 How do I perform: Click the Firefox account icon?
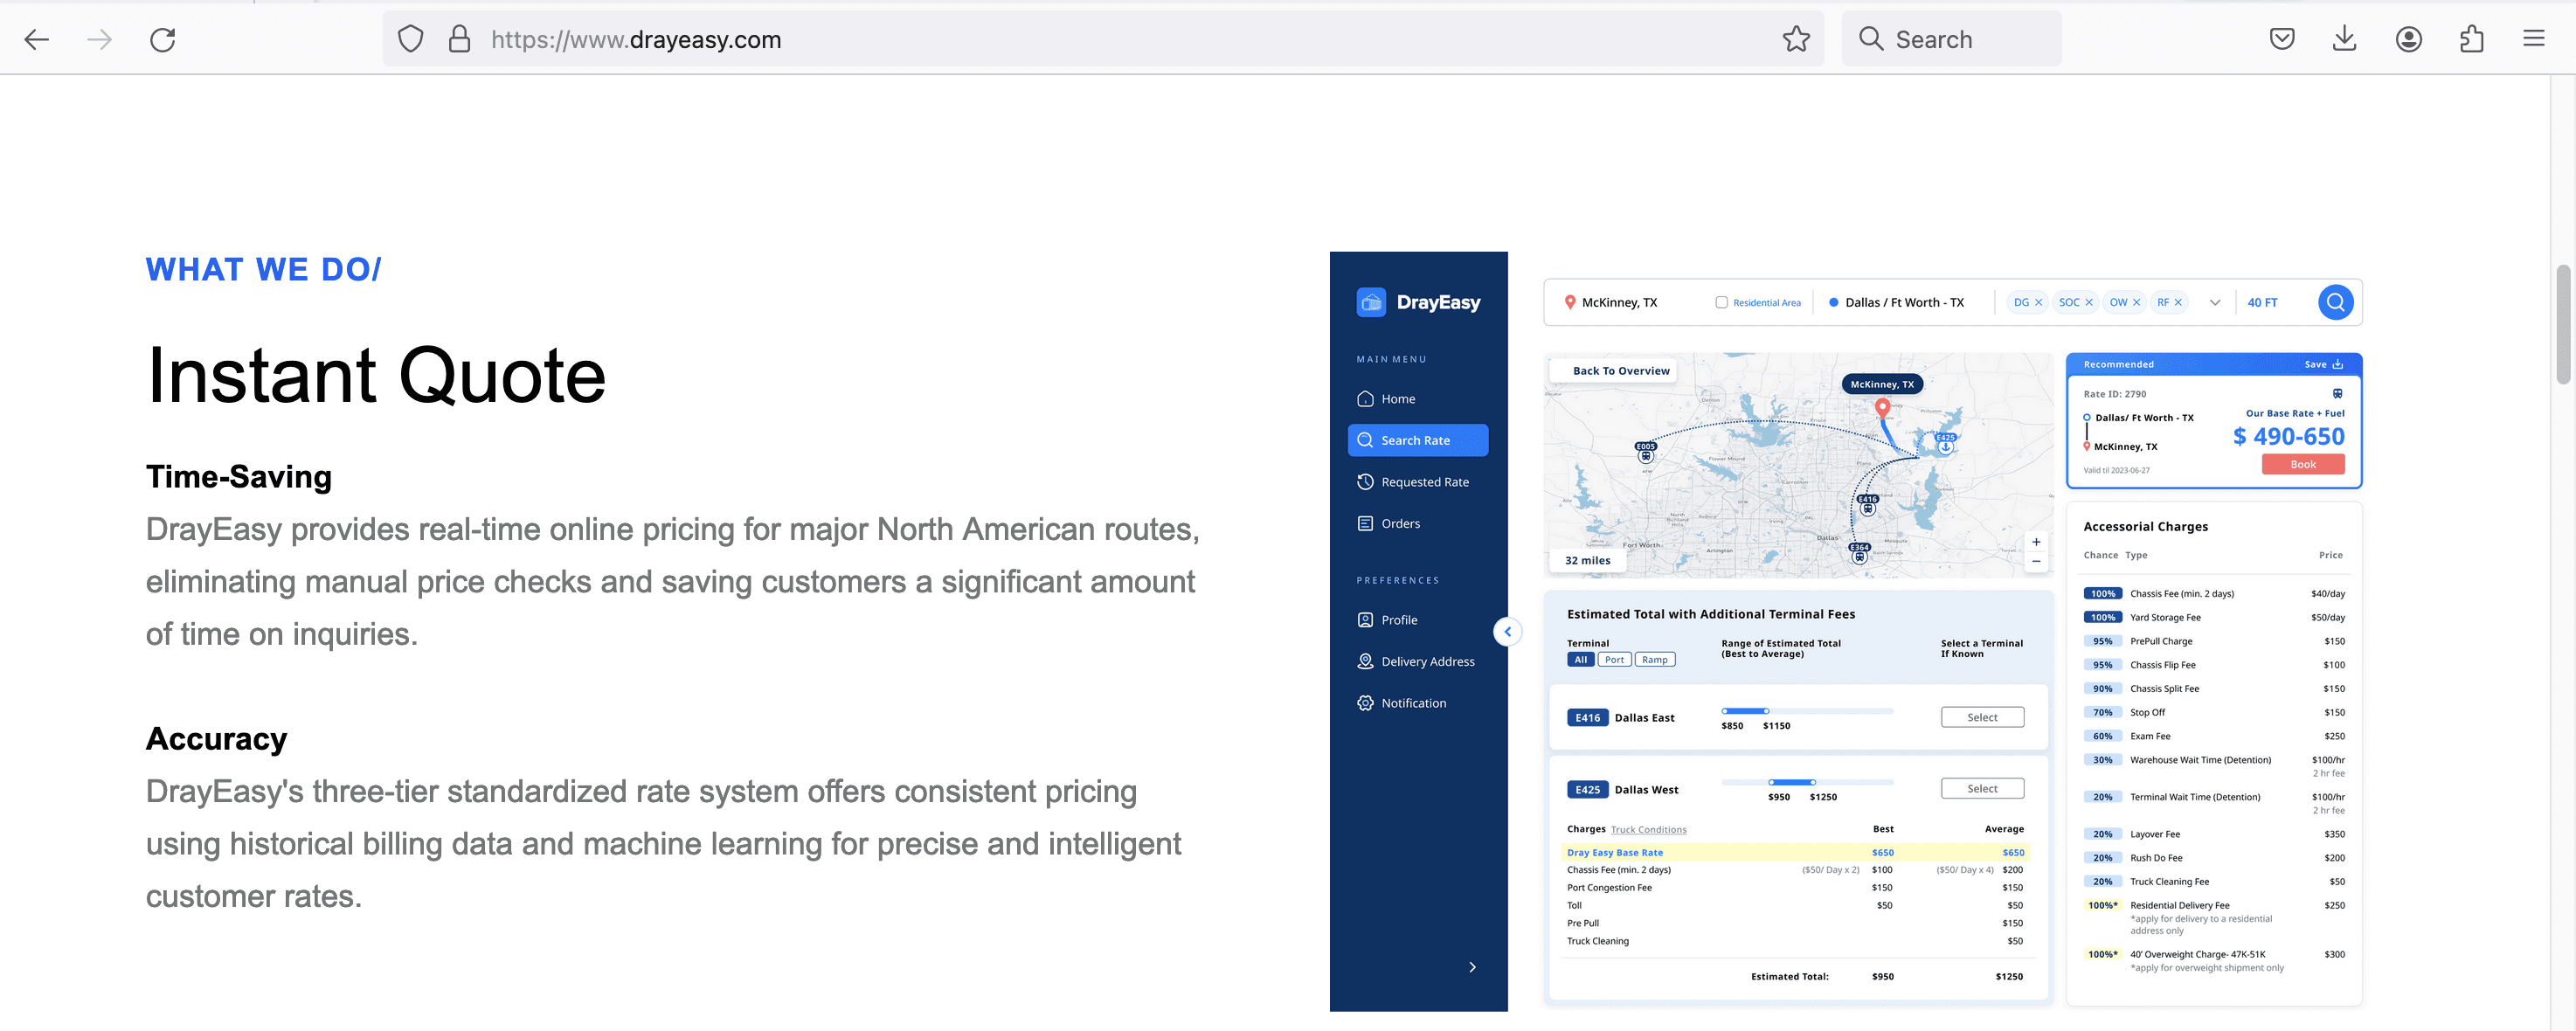point(2408,39)
